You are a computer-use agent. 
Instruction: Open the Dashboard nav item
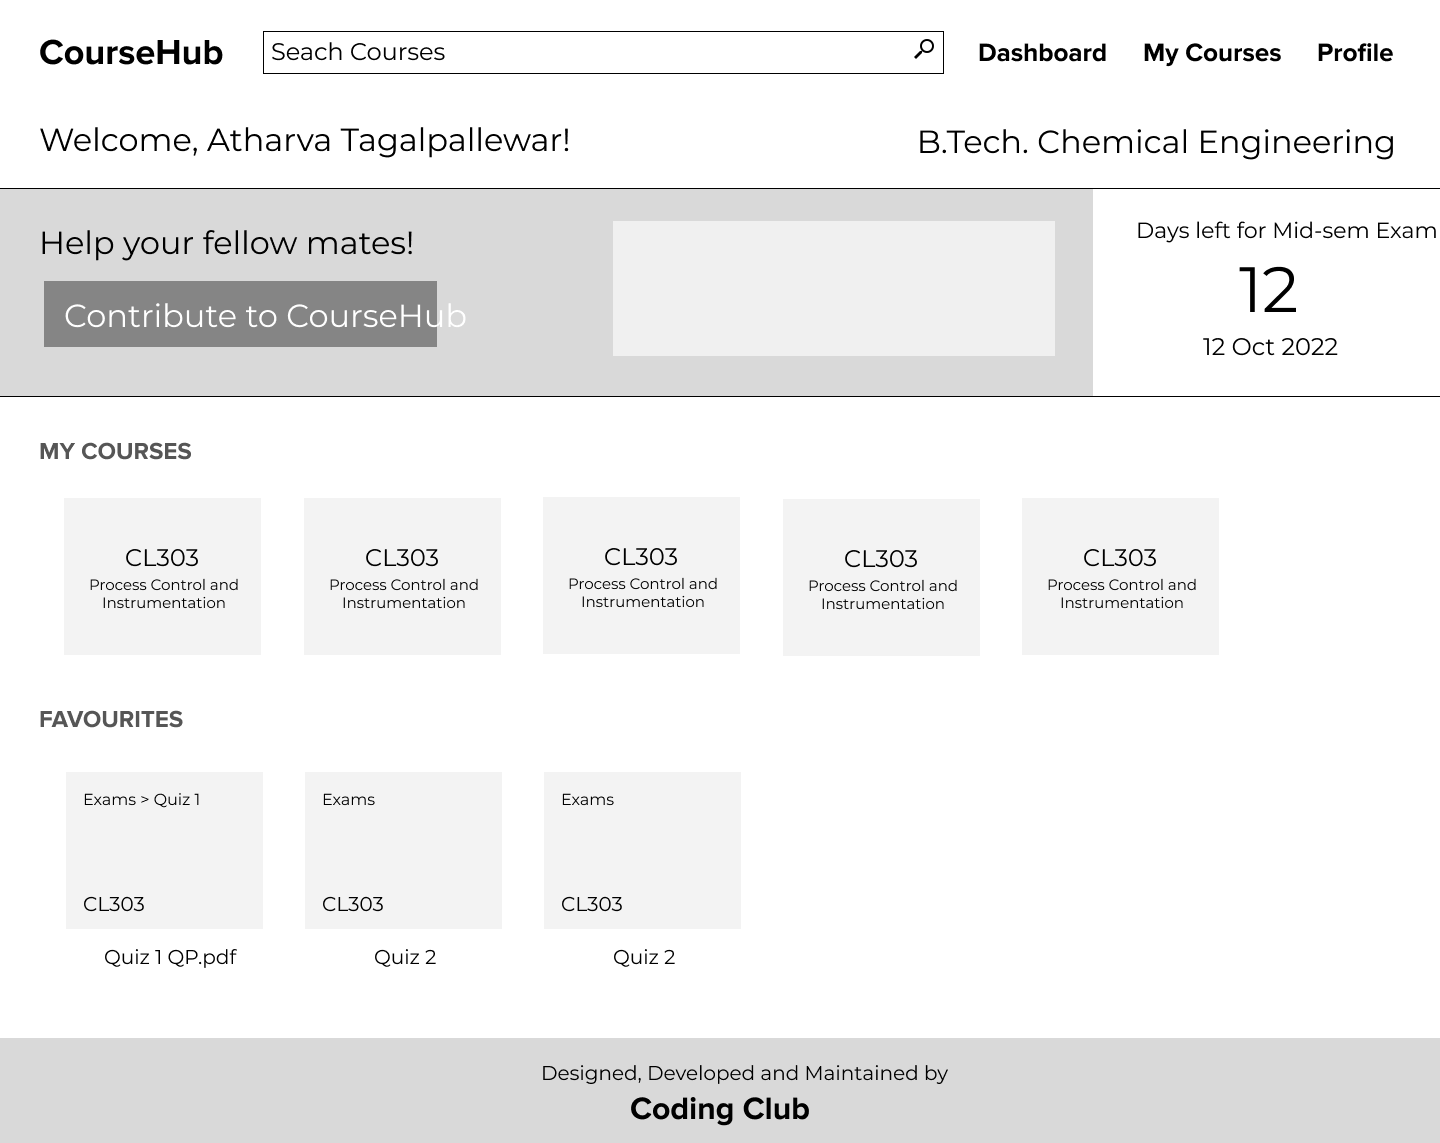pos(1042,53)
